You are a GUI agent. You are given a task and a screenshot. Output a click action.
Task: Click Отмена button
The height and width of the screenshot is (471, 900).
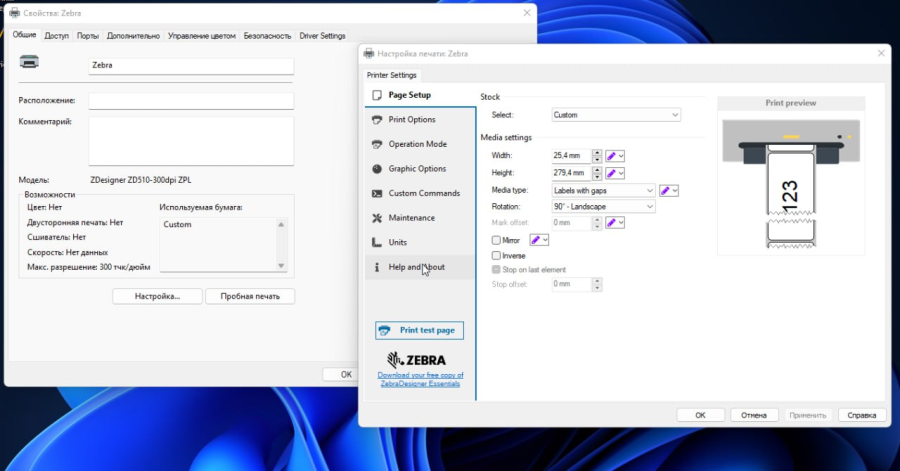tap(754, 415)
